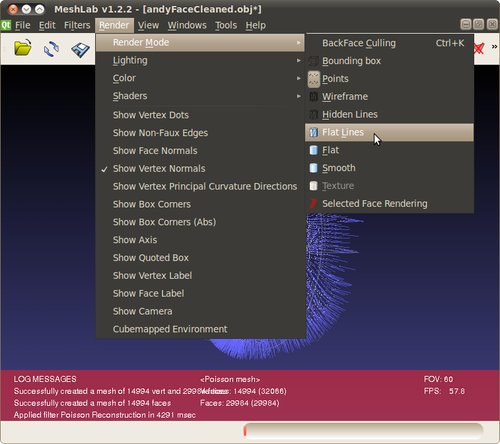Image resolution: width=500 pixels, height=444 pixels.
Task: Expand the Color submenu
Action: pyautogui.click(x=200, y=78)
